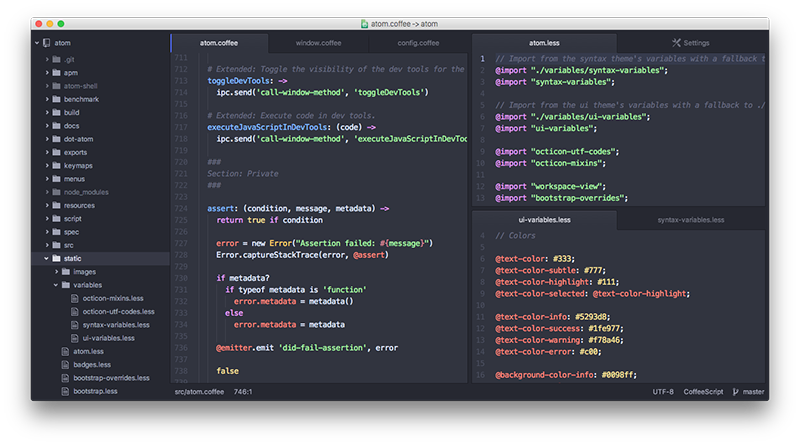The image size is (800, 445).
Task: Collapse the static folder
Action: [x=46, y=258]
